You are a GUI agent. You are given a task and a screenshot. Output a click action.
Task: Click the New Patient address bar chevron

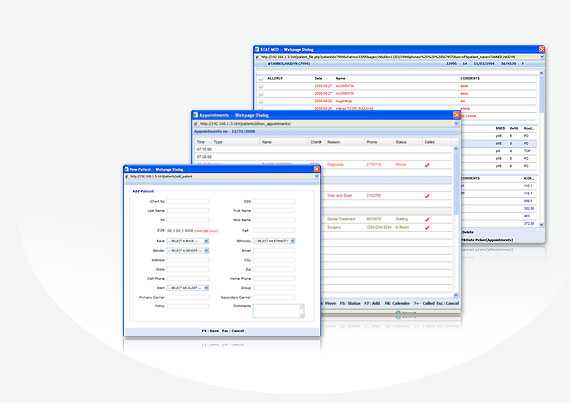[x=317, y=176]
